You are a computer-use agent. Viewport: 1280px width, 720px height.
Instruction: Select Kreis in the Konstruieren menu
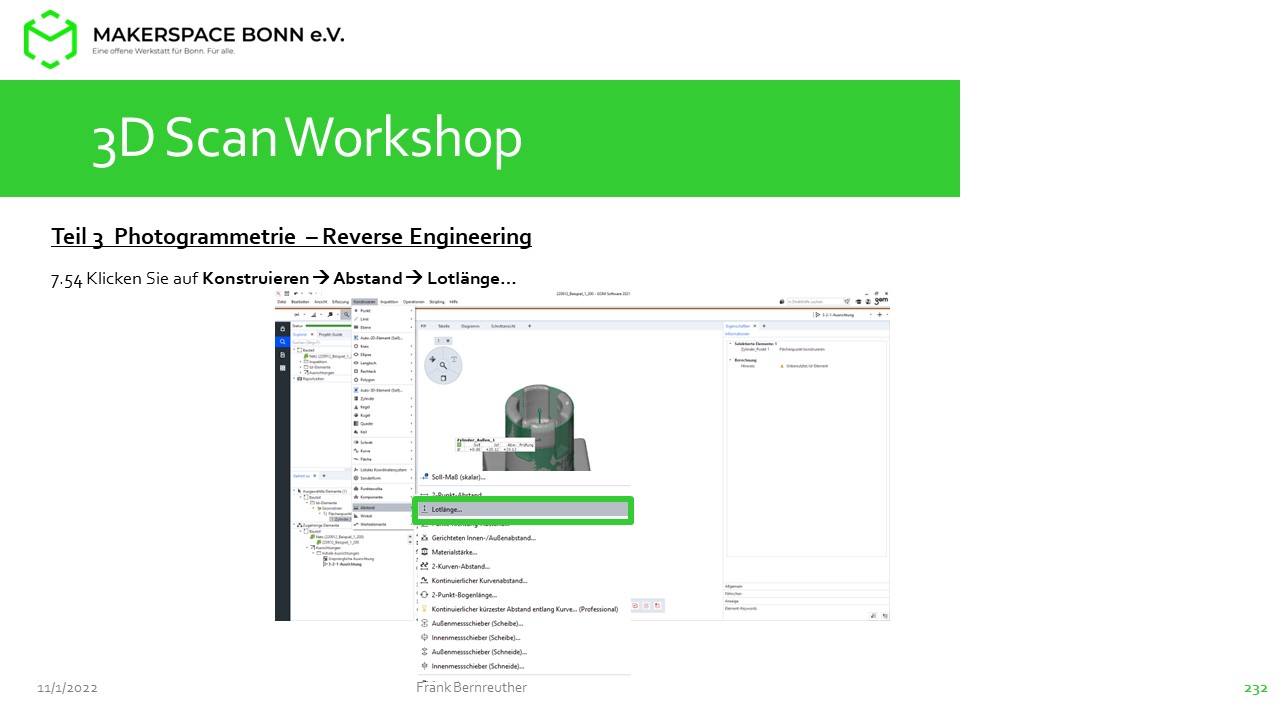383,346
